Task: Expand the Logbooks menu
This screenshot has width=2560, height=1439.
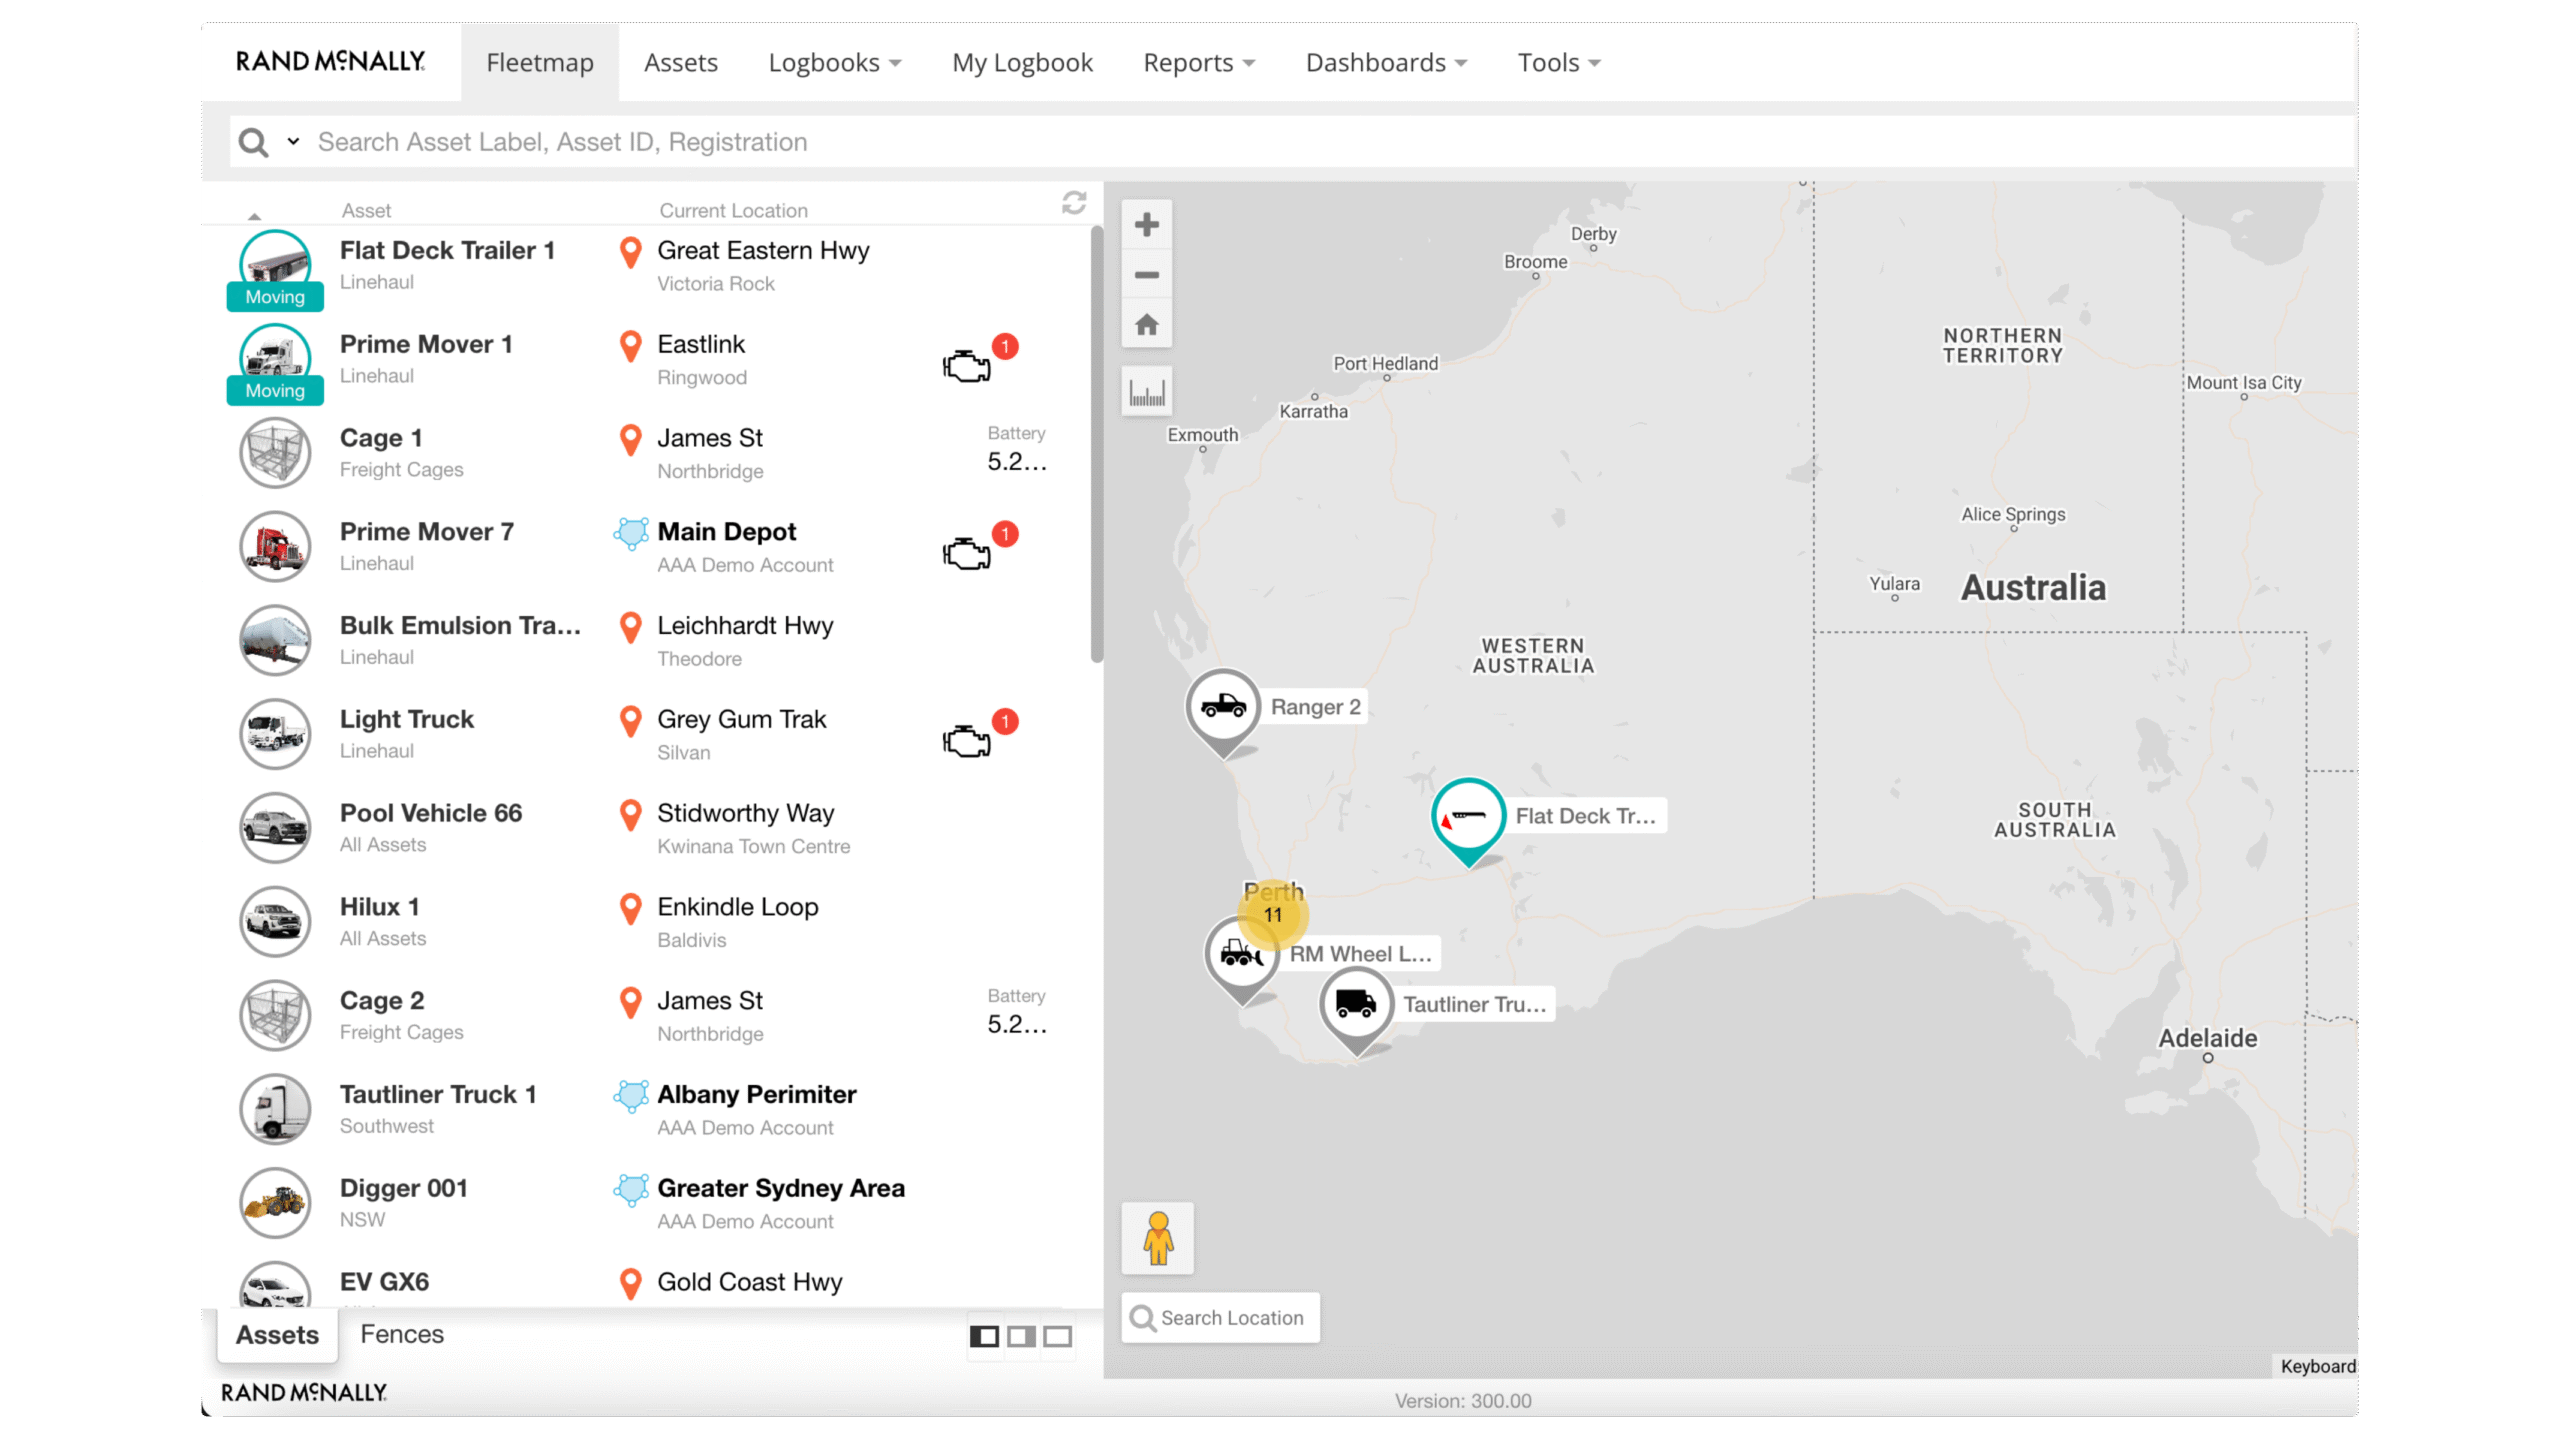Action: [x=834, y=62]
